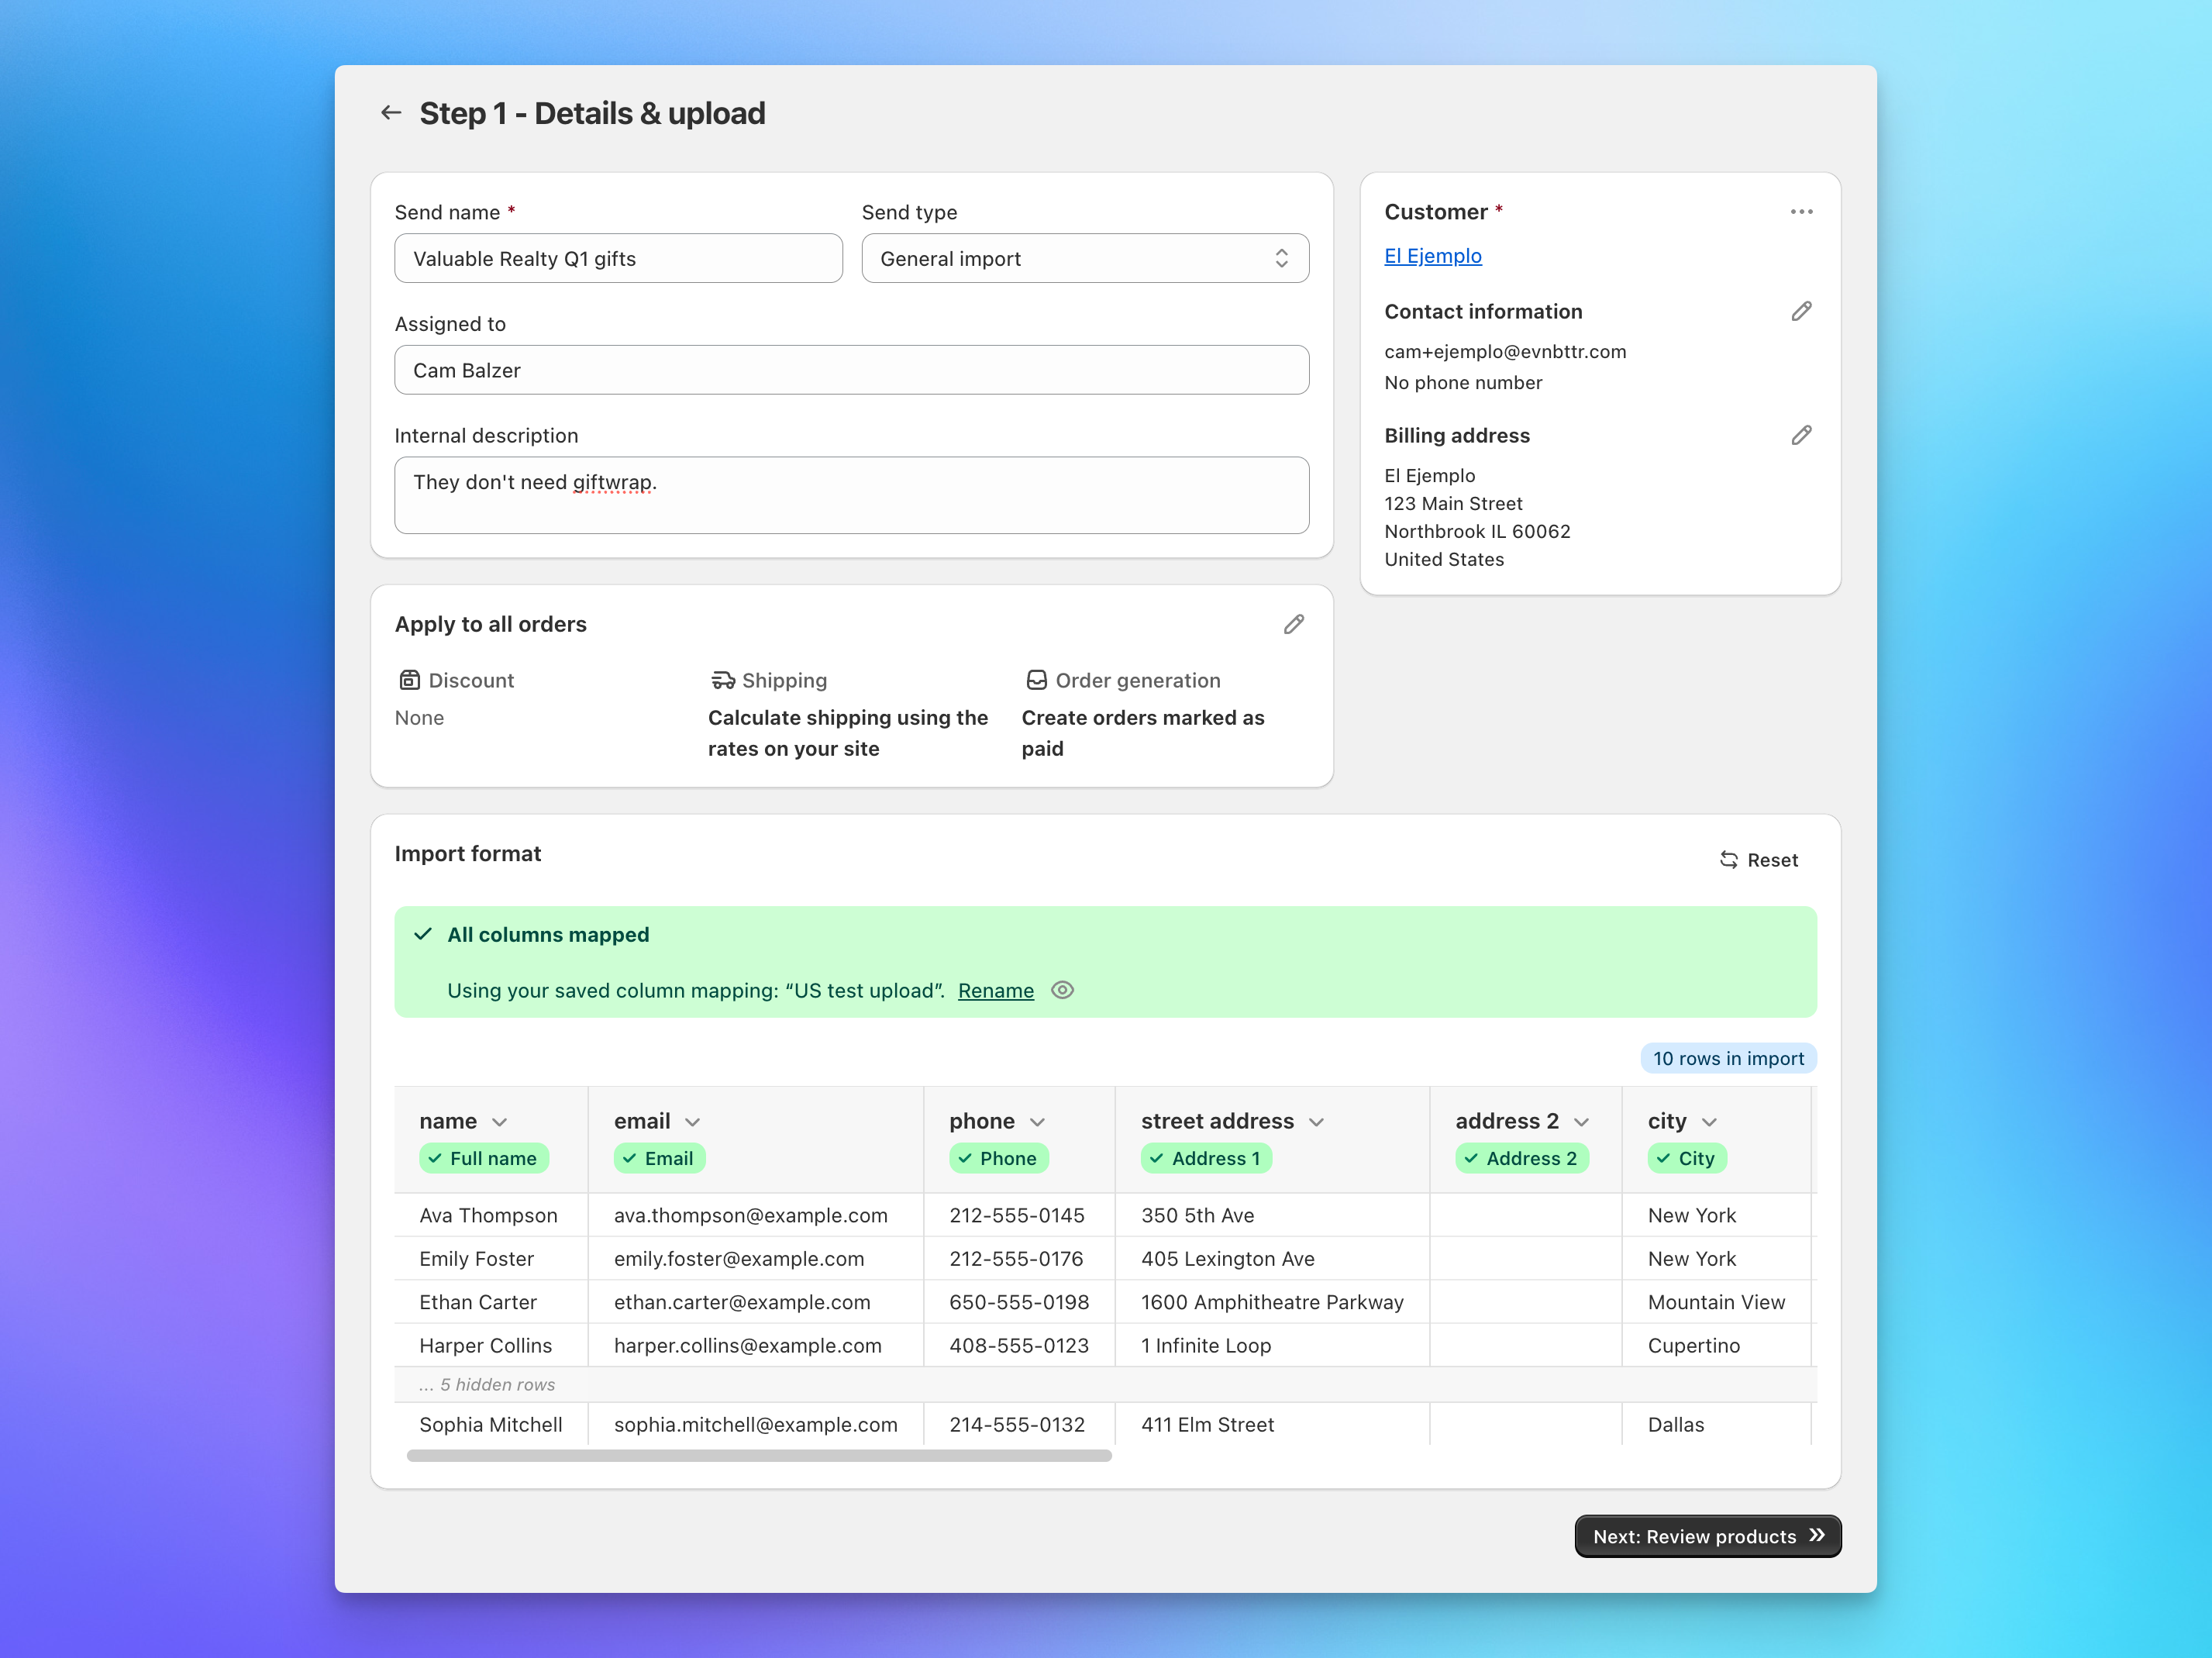Open the street address column dropdown
2212x1658 pixels.
[x=1317, y=1121]
